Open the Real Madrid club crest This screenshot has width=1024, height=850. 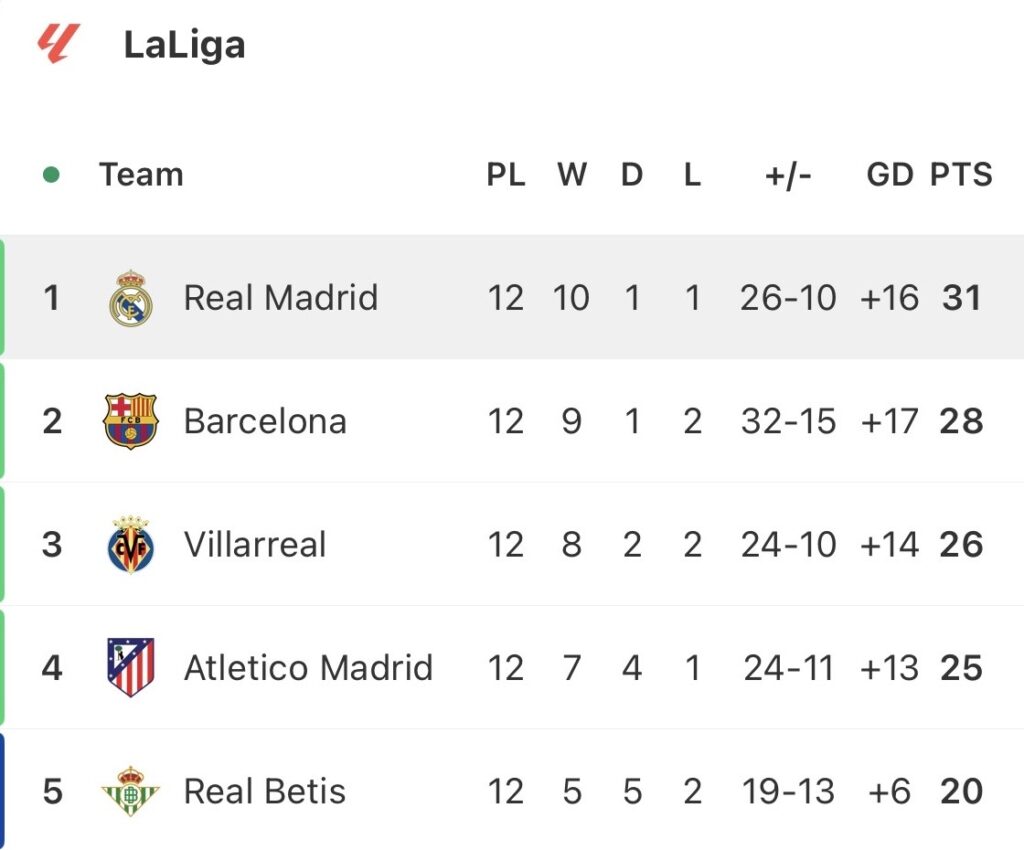[131, 298]
